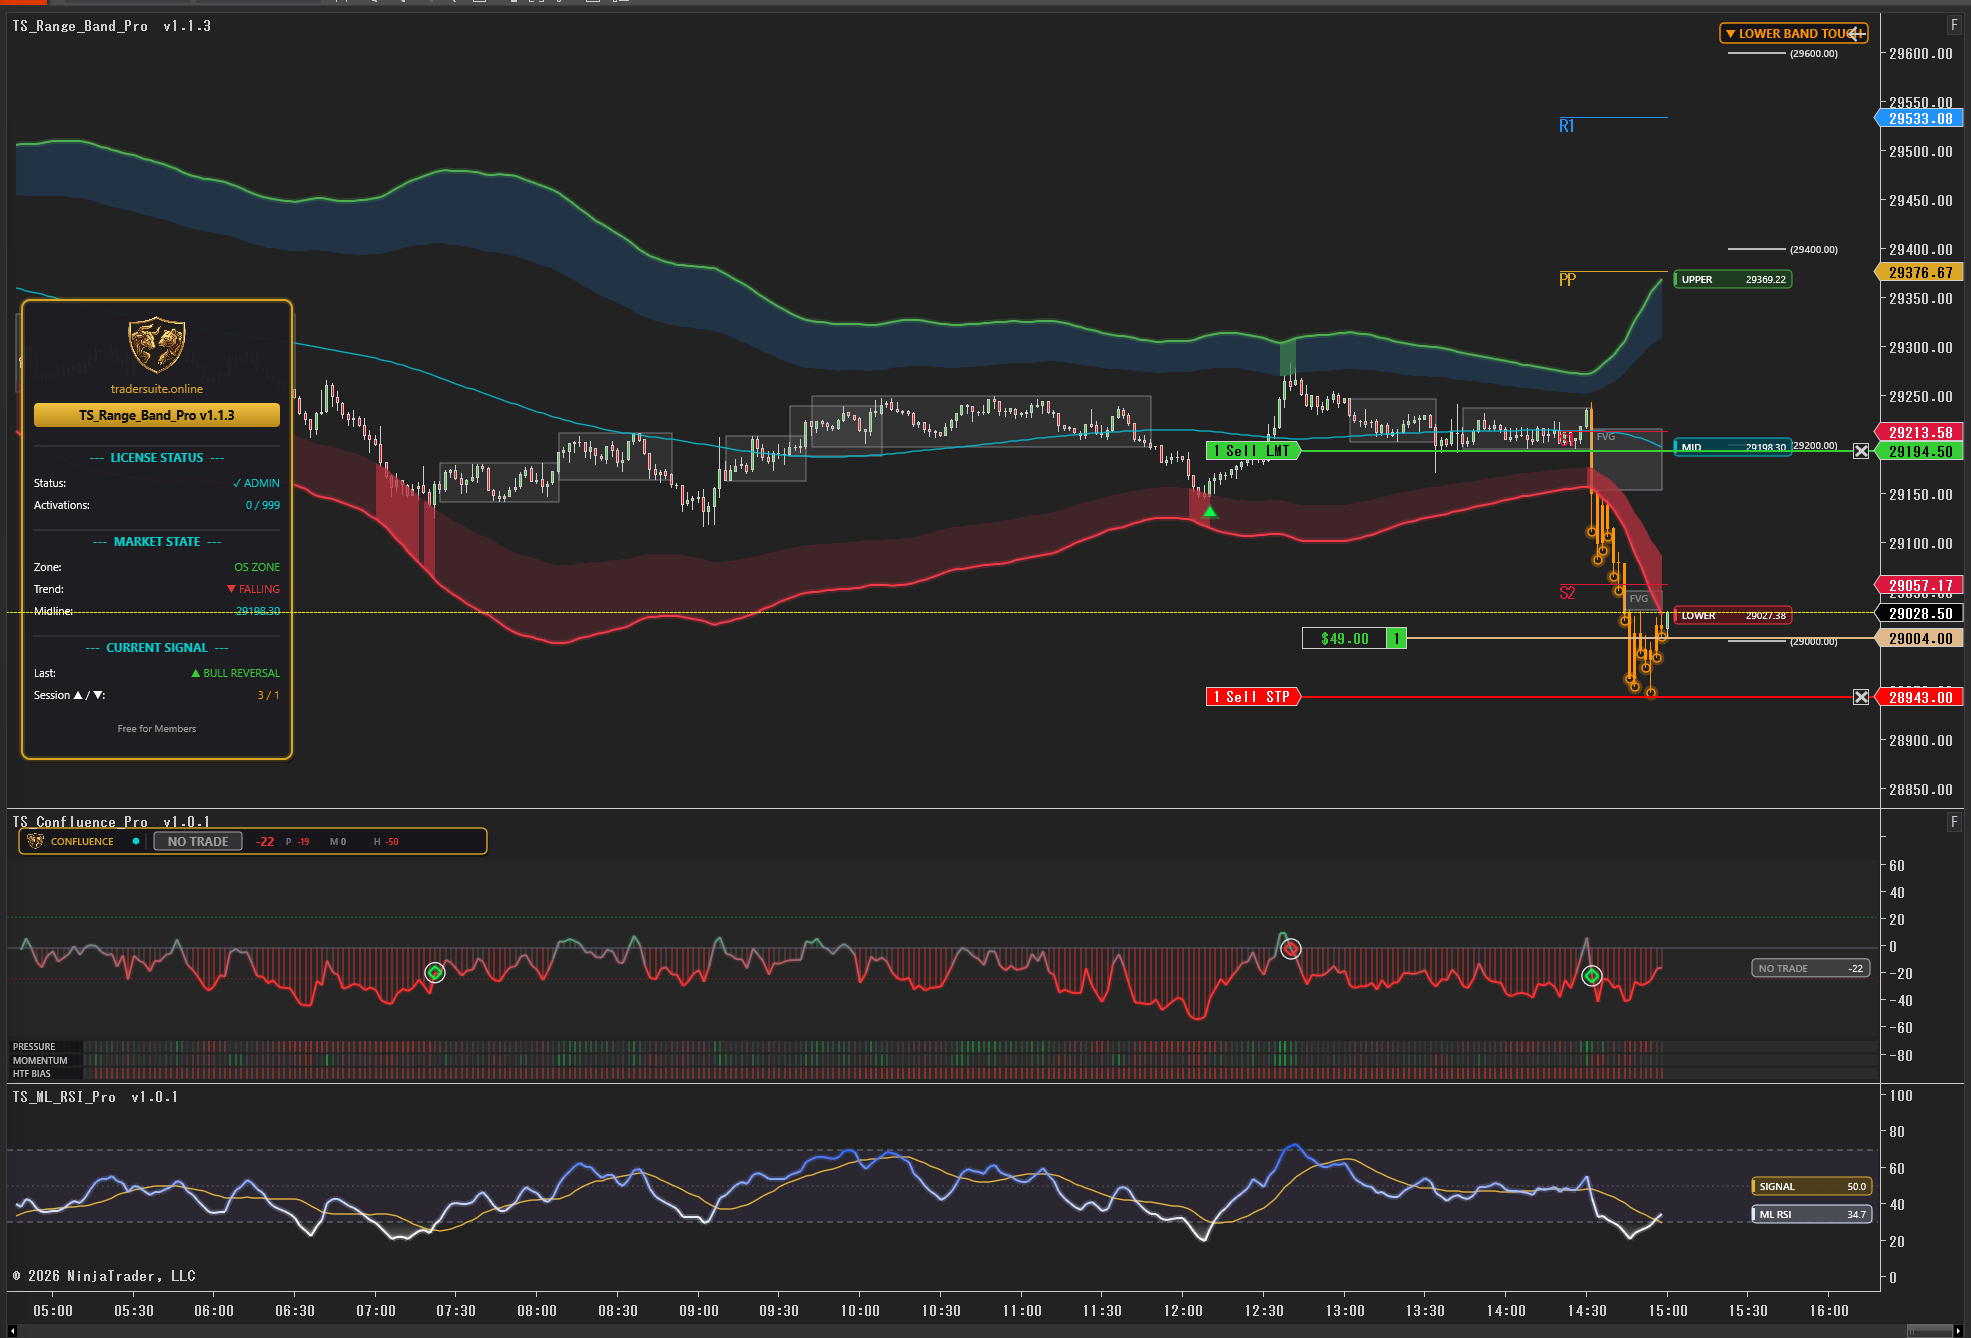Select the red circled signal near 12:40
Screen dimensions: 1971x1338
coord(1291,948)
